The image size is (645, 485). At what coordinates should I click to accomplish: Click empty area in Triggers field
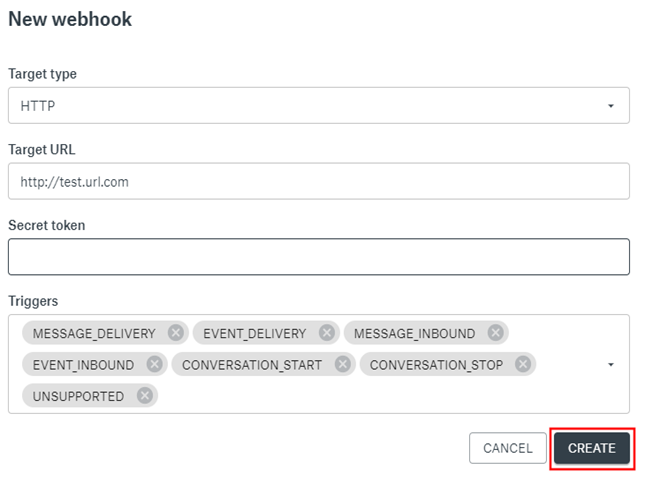(380, 397)
